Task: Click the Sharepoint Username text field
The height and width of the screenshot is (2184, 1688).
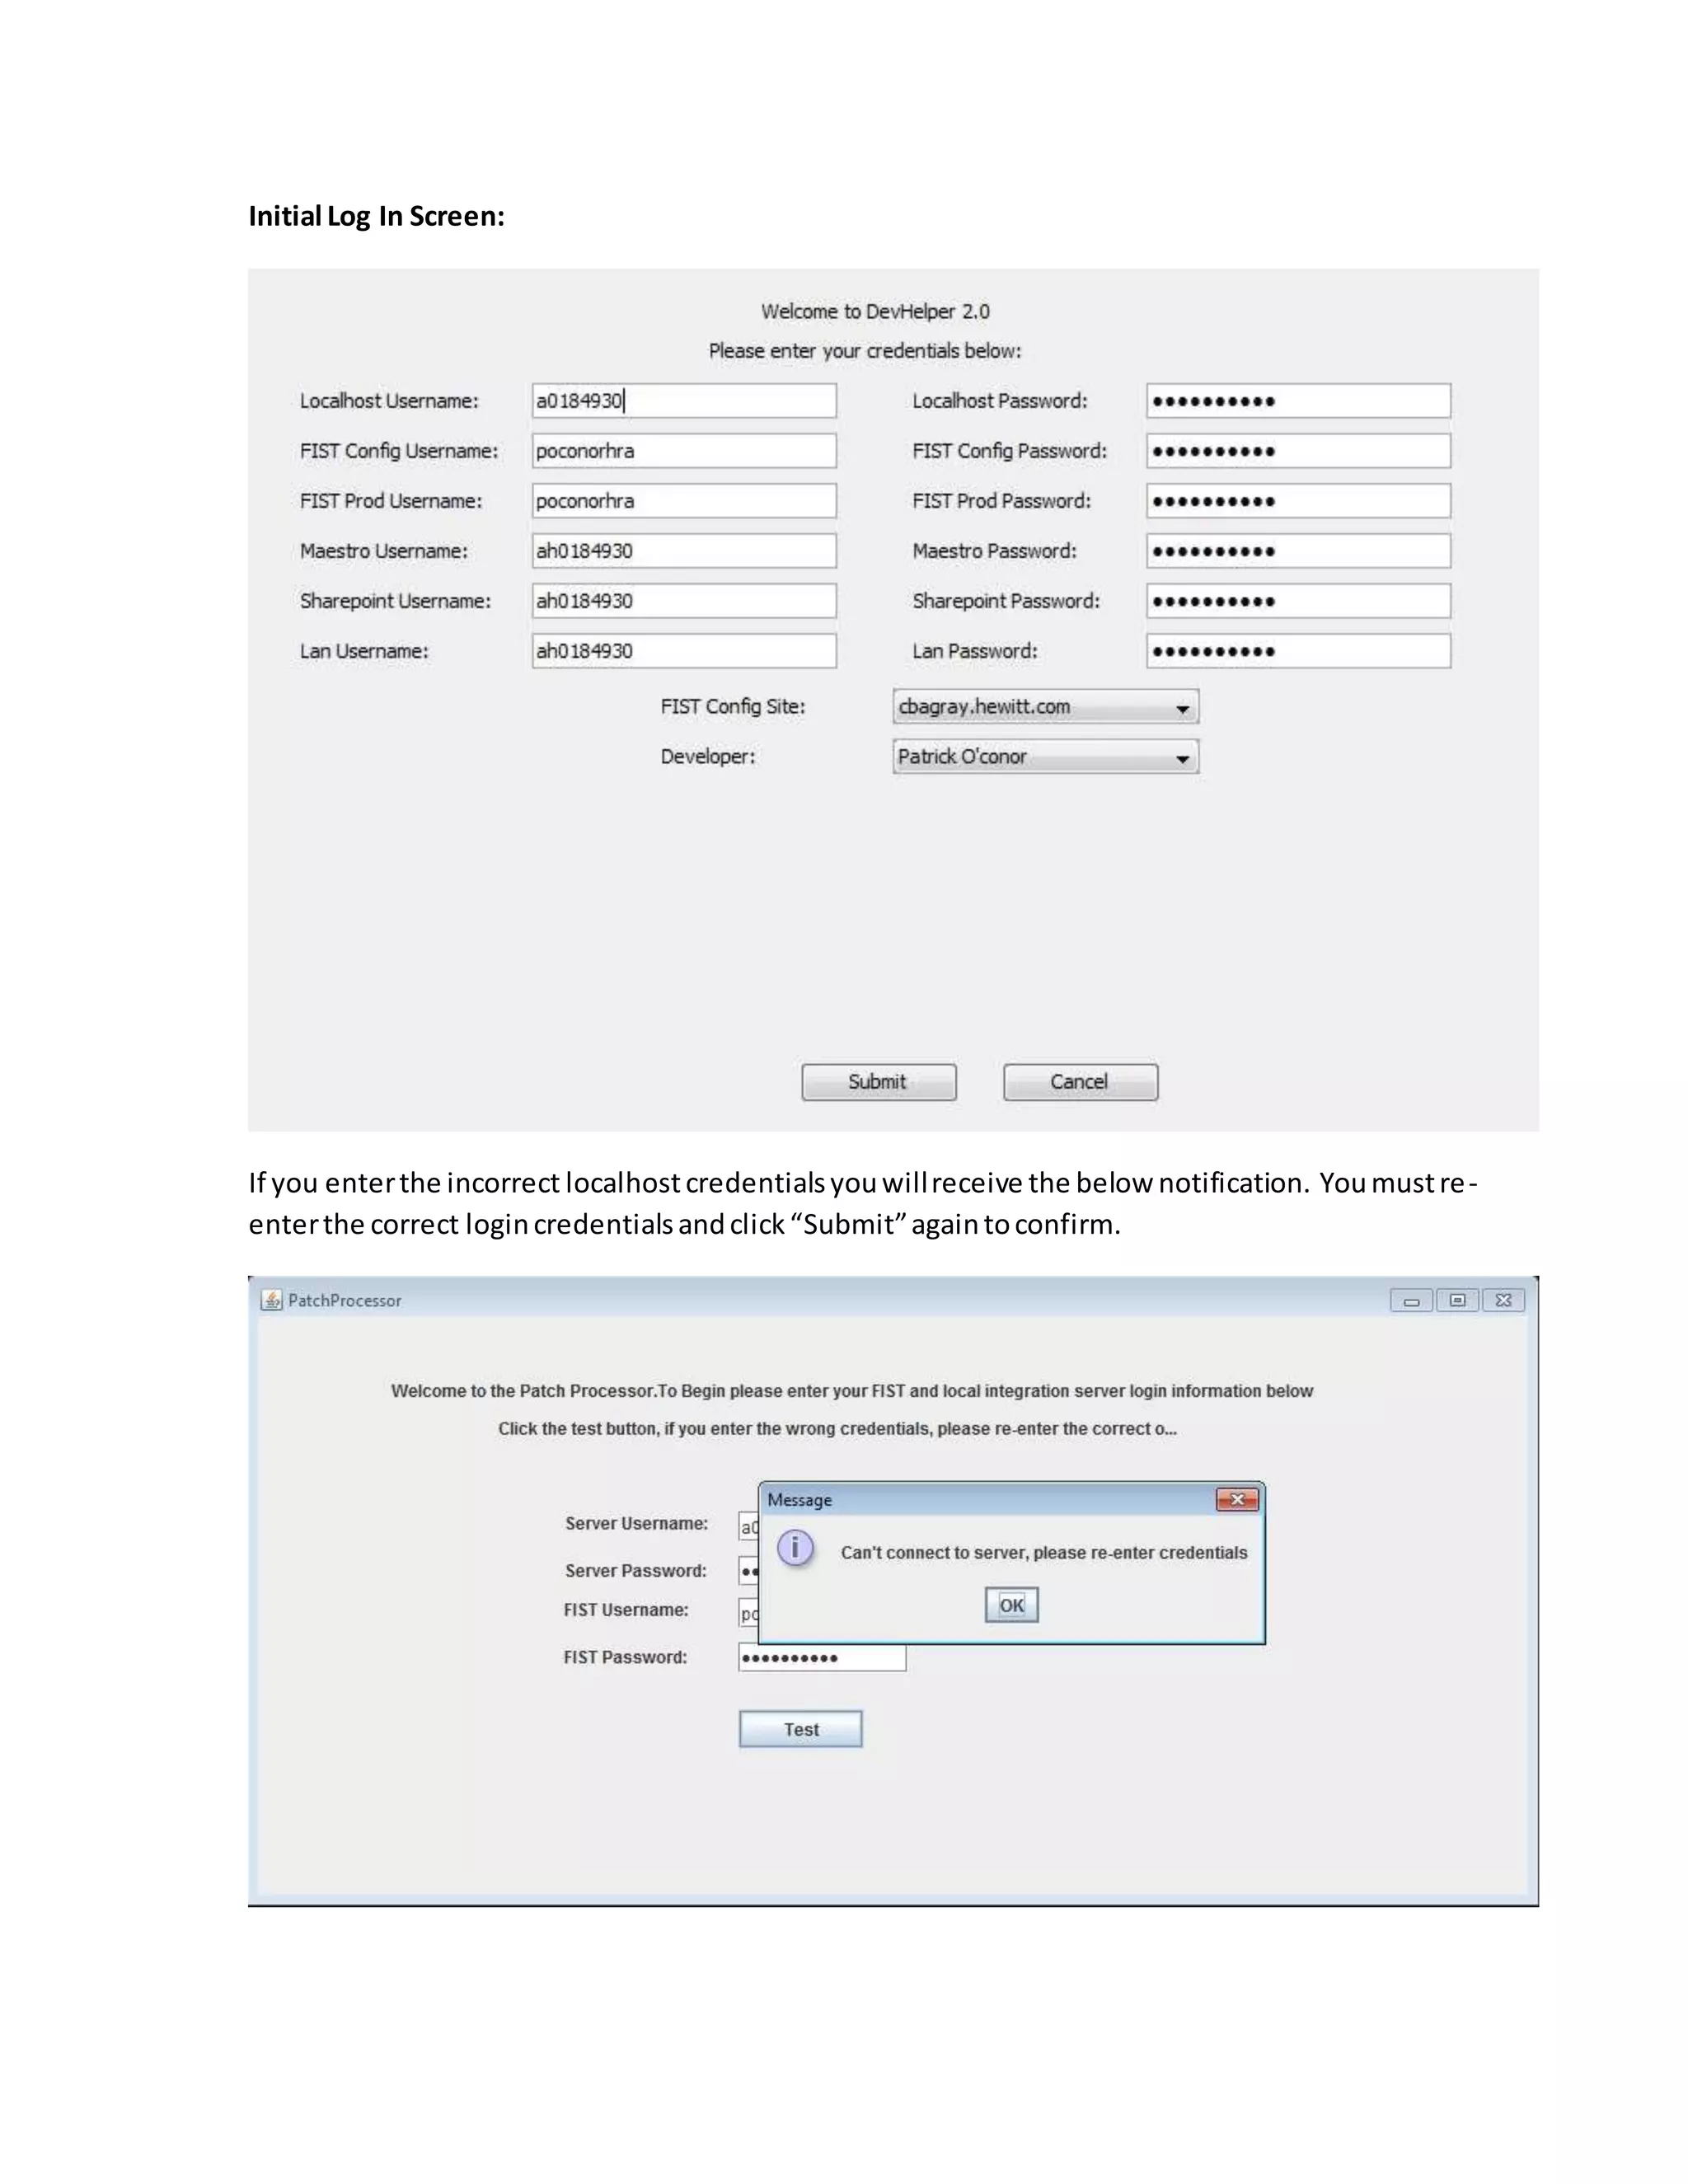Action: pyautogui.click(x=684, y=601)
